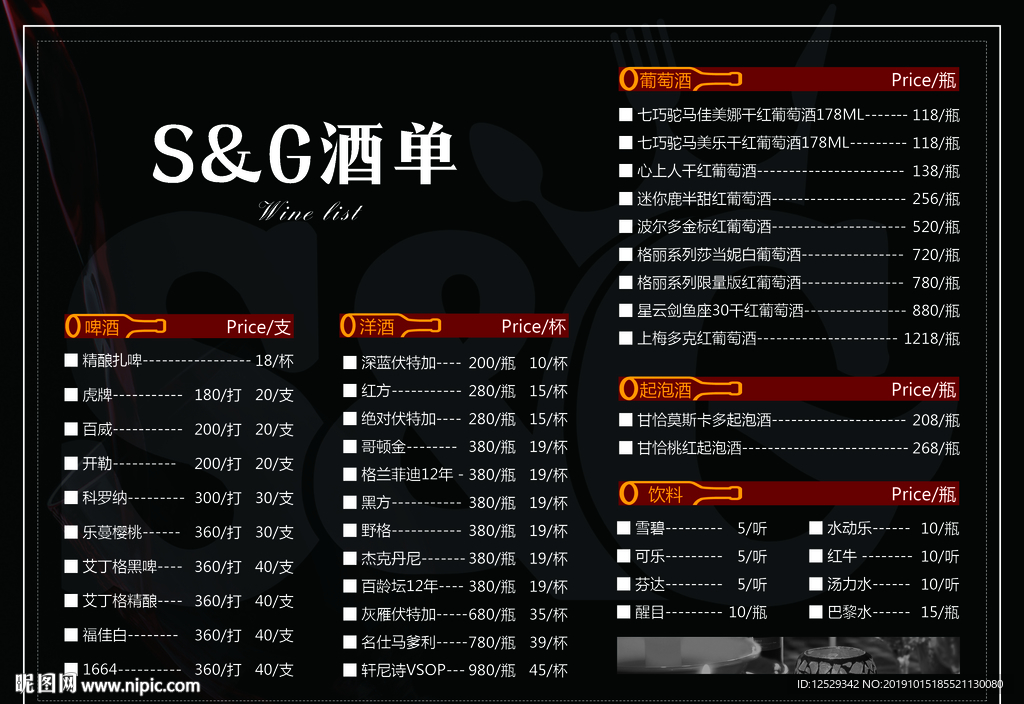Click the S&G酒单 title

[x=304, y=154]
